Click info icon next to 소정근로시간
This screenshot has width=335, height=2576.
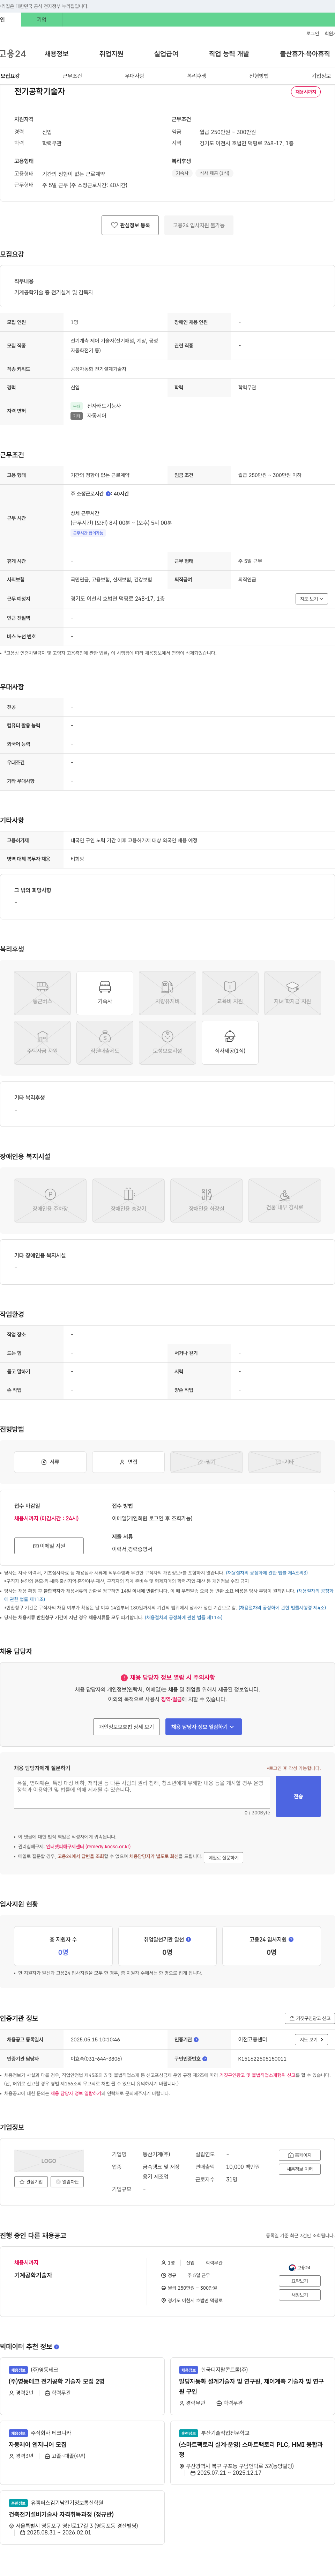108,494
